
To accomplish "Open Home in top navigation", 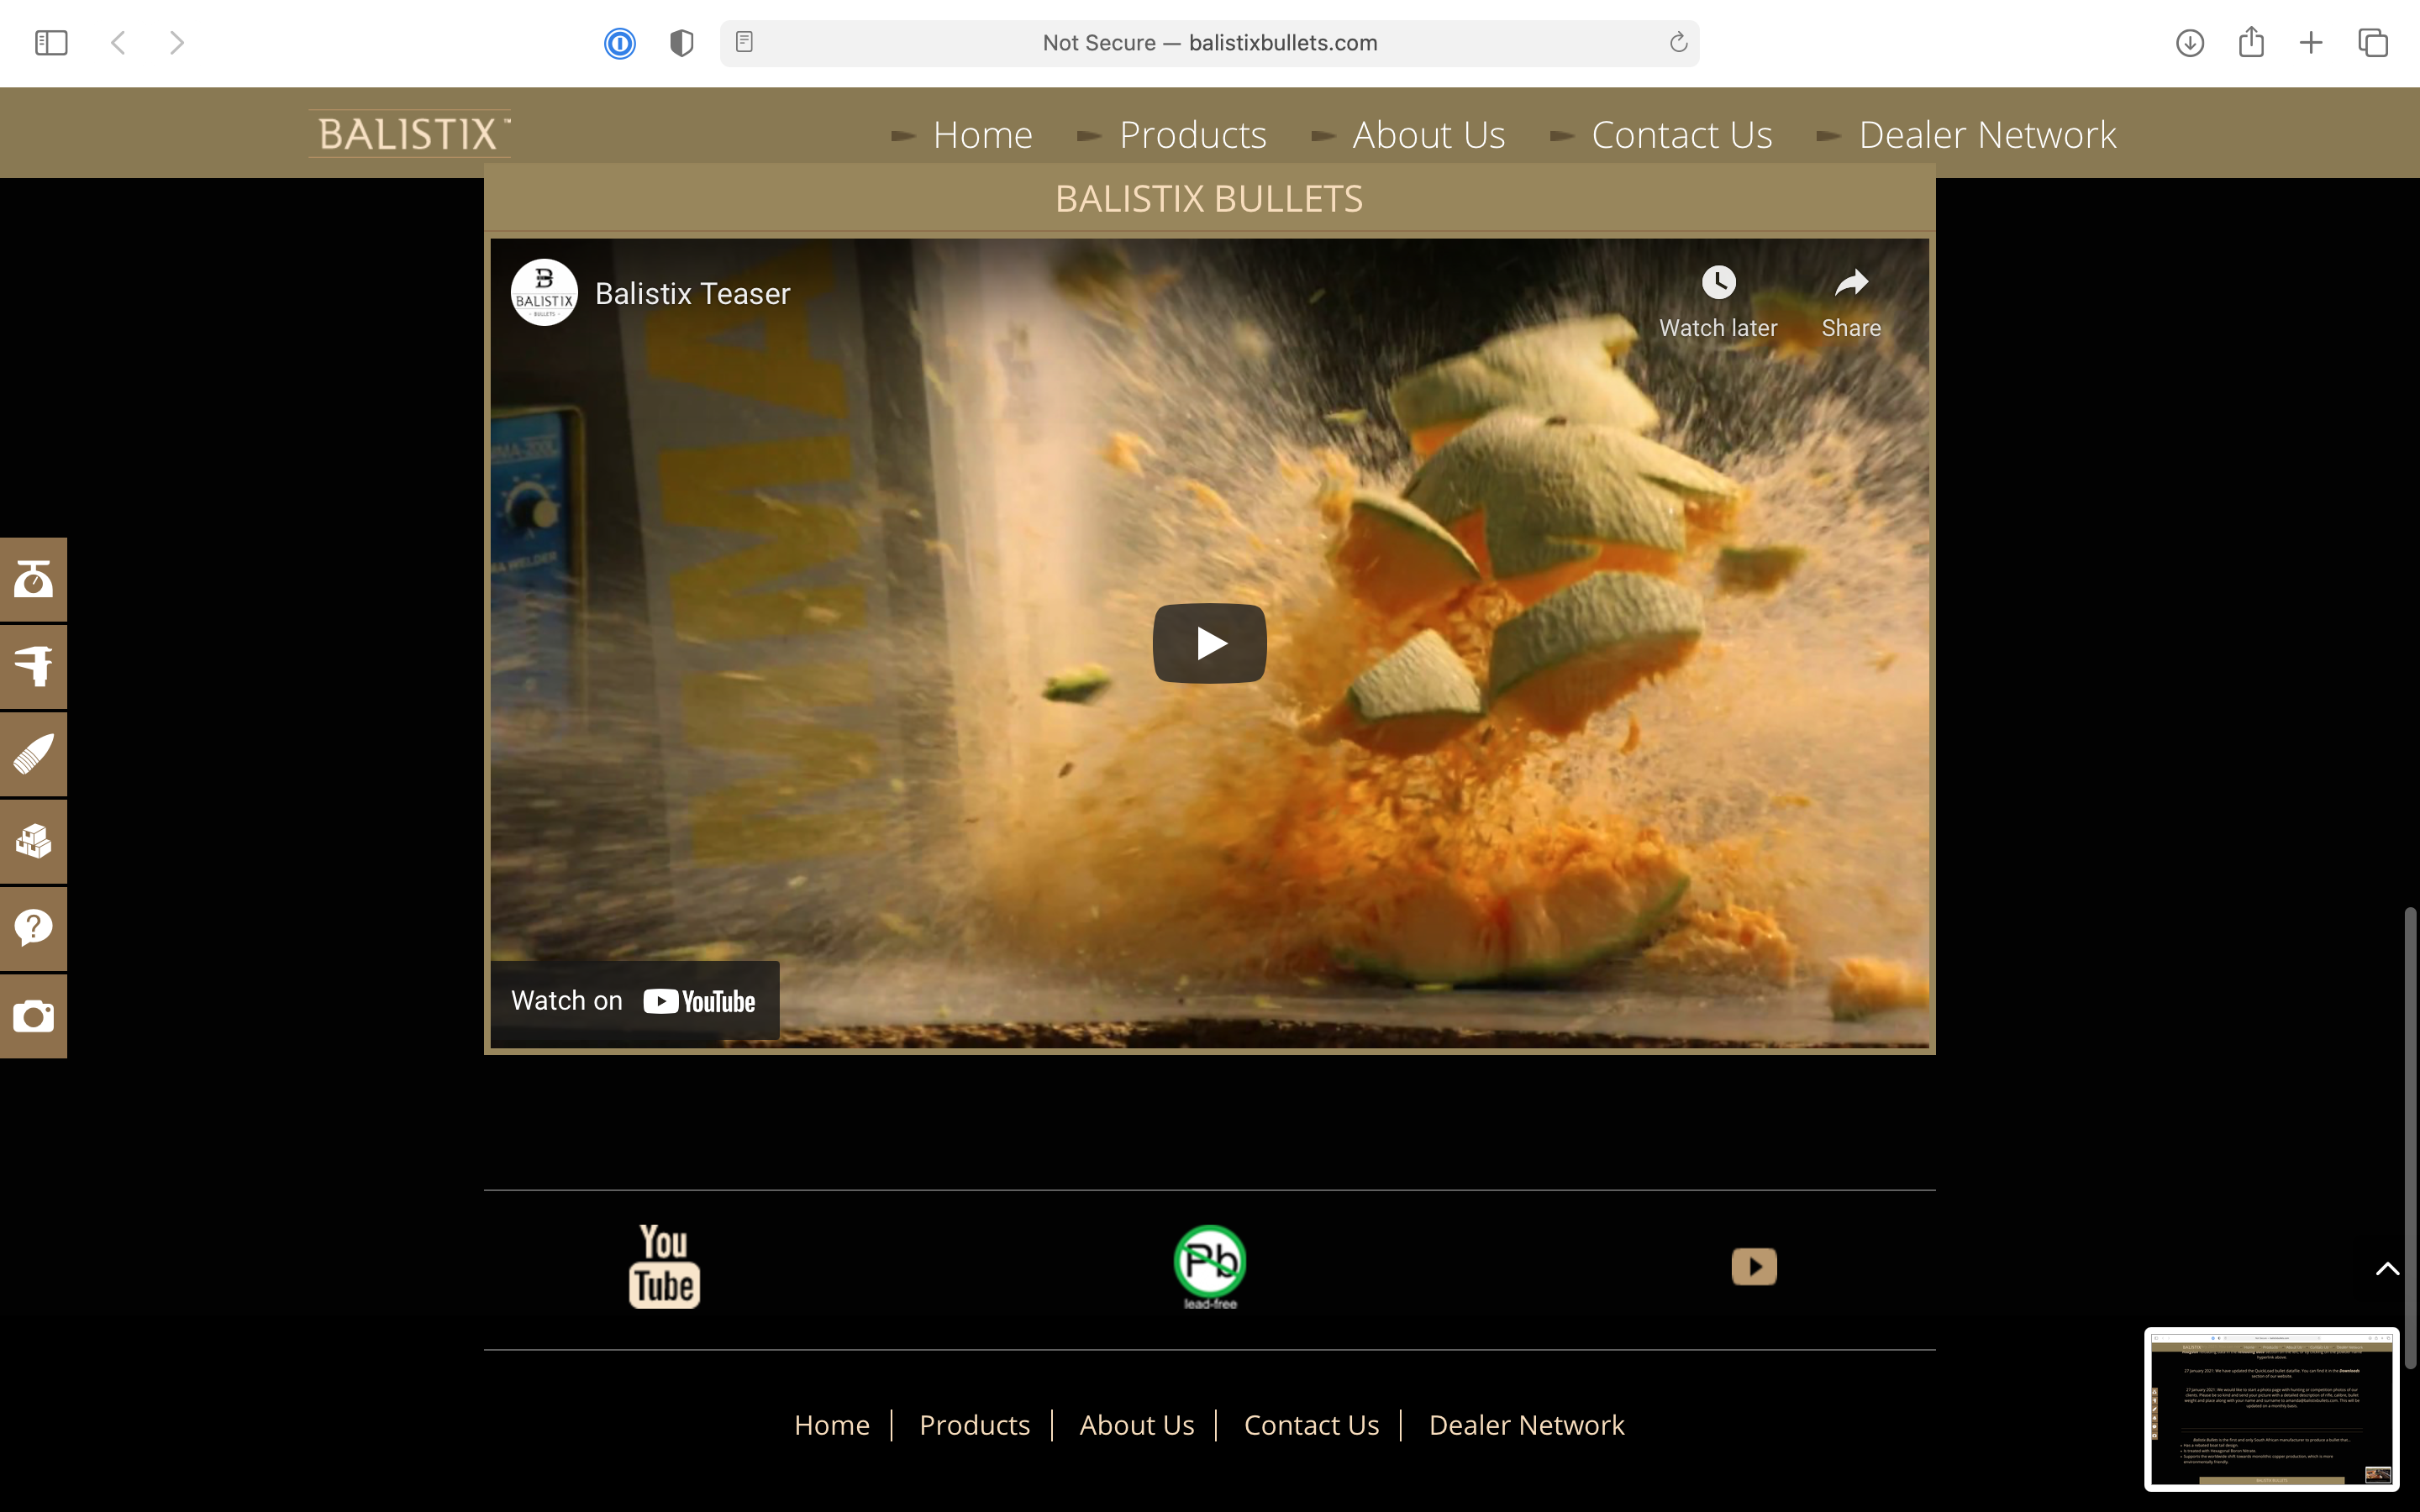I will (982, 134).
